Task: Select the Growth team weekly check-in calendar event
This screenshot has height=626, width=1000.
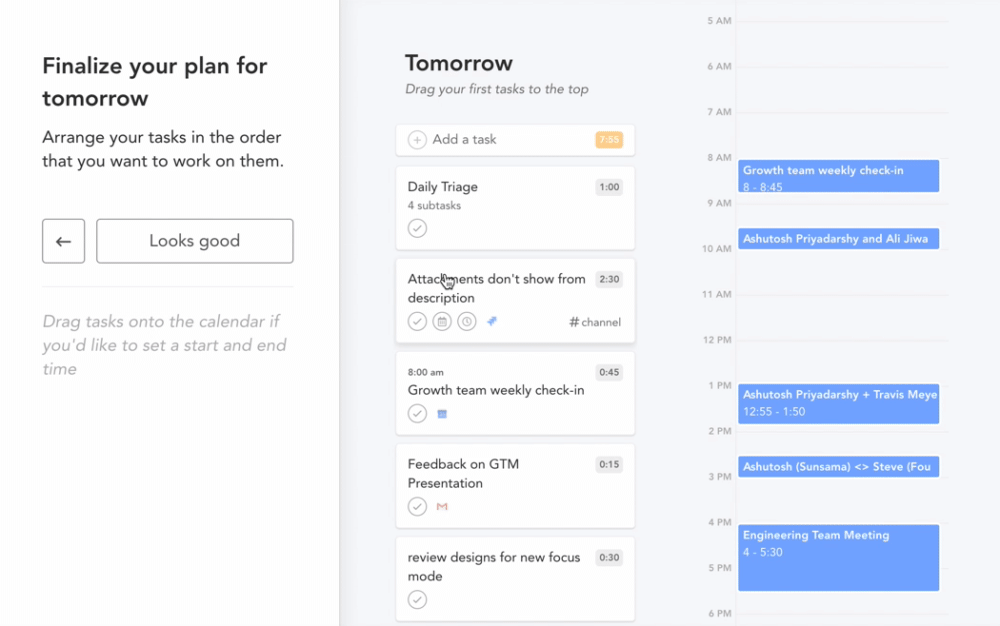Action: (x=838, y=174)
